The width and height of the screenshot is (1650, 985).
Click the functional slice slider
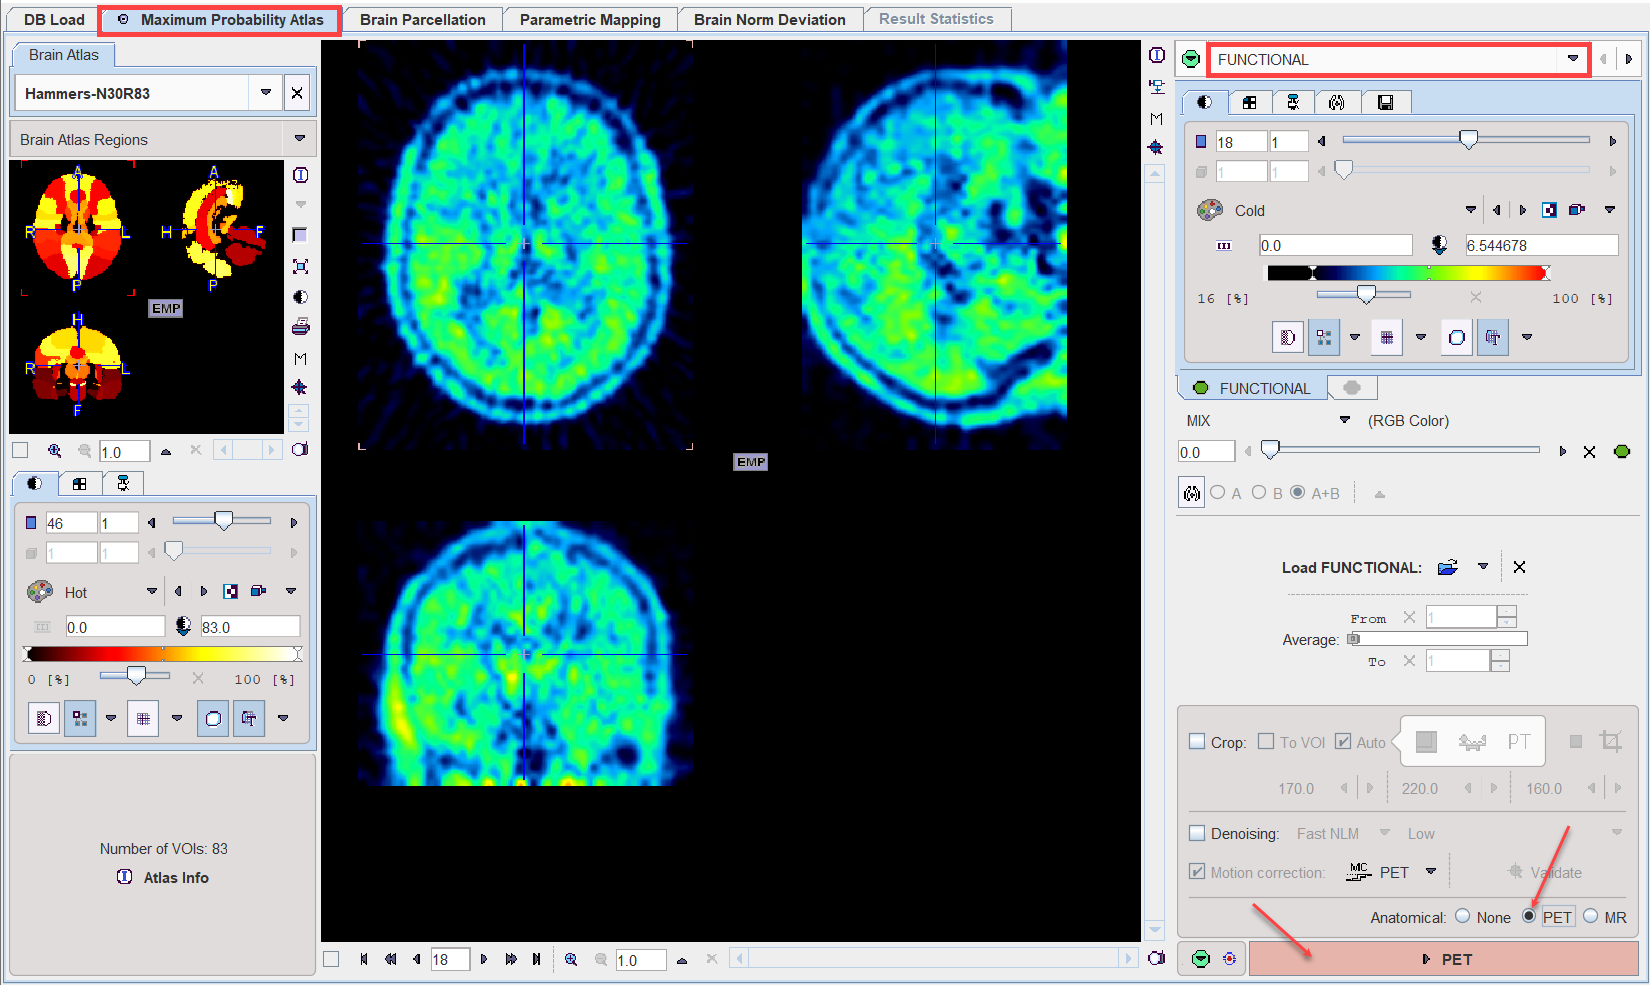tap(1466, 140)
